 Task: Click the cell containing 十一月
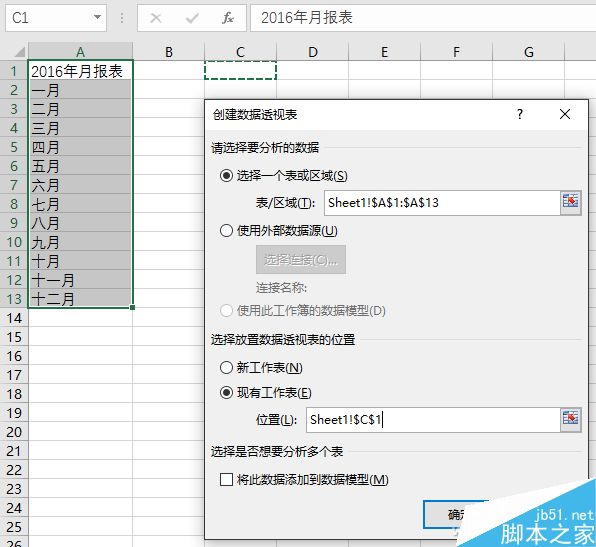(x=80, y=280)
